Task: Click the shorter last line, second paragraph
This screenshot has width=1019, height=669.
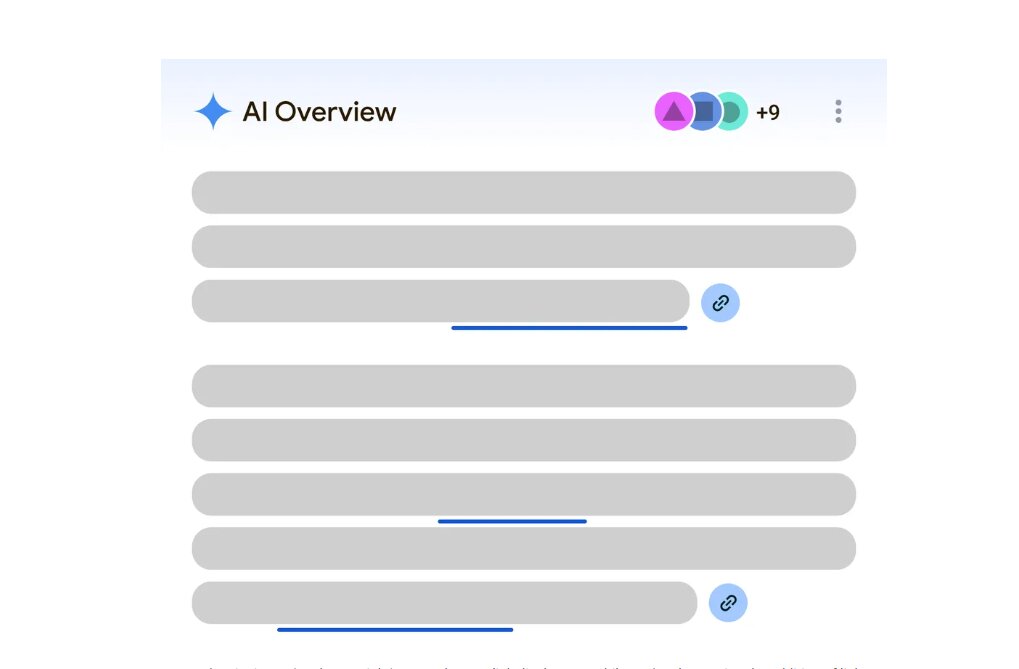Action: point(444,602)
